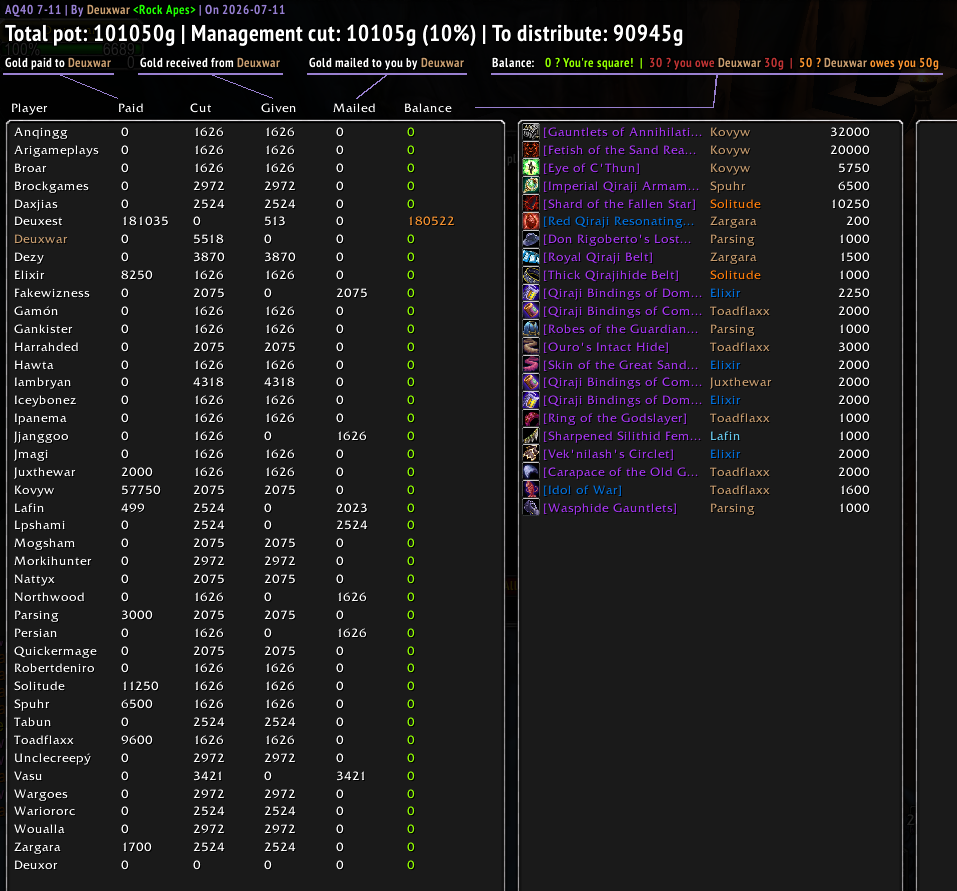Viewport: 957px width, 891px height.
Task: Click the Balance column header
Action: [x=428, y=108]
